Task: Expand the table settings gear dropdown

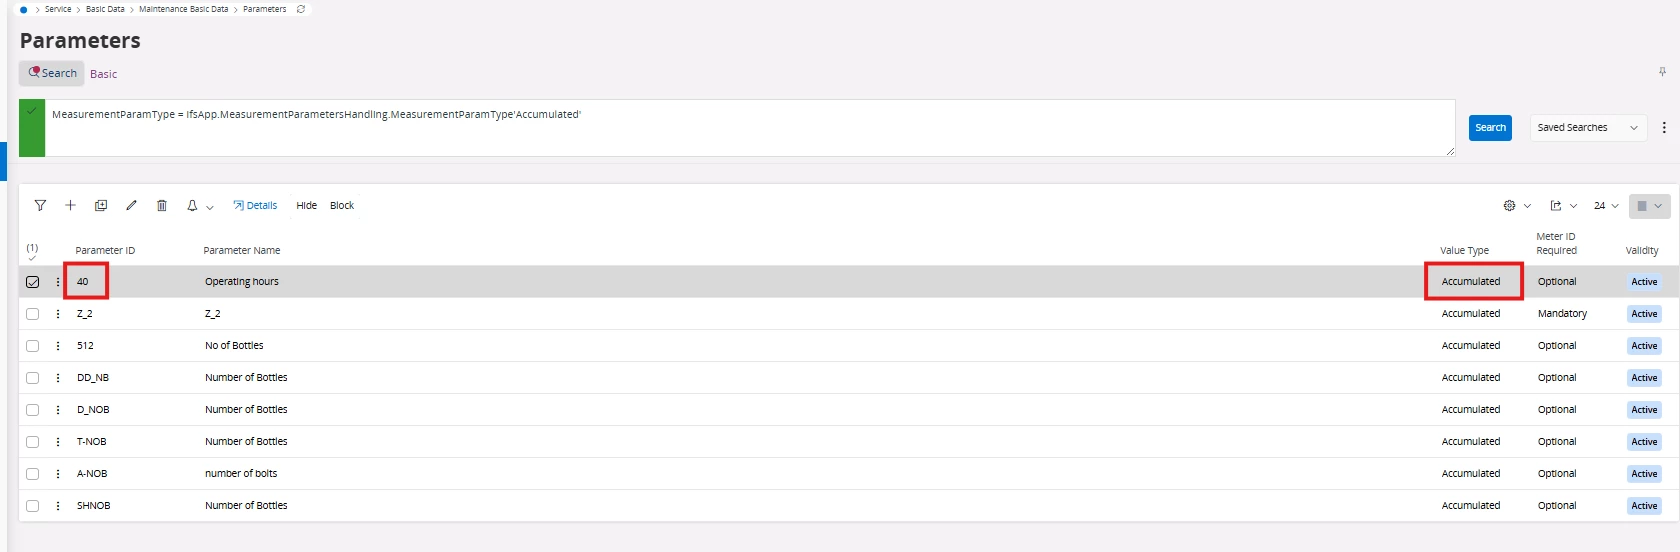Action: pos(1517,206)
